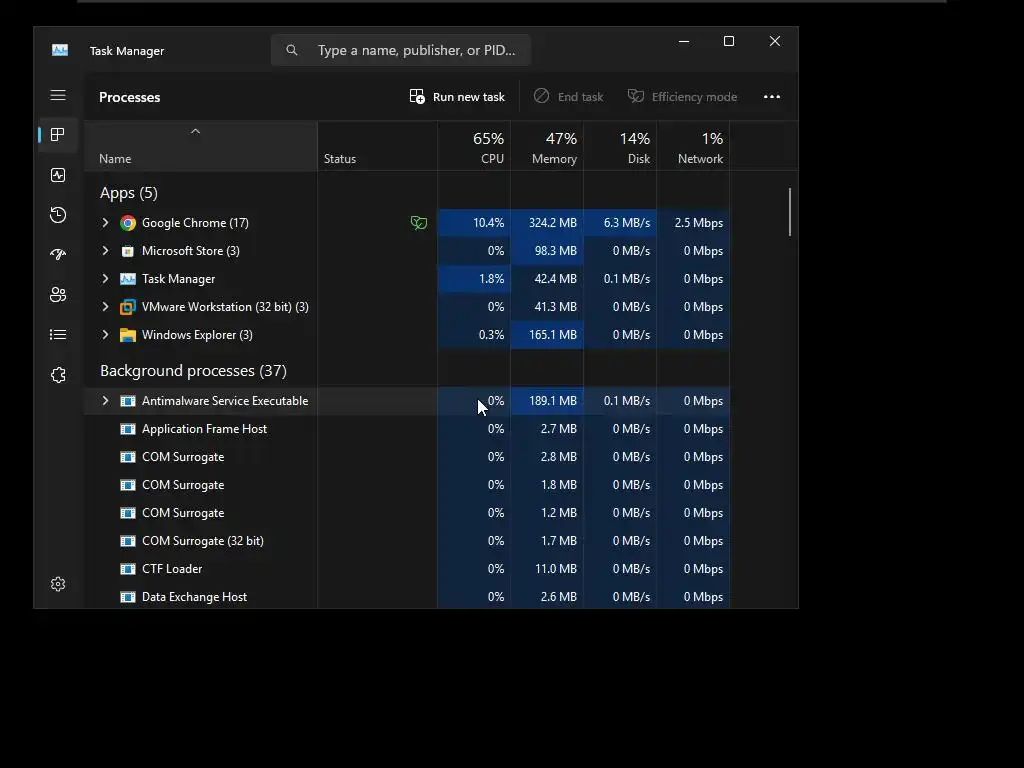The image size is (1024, 768).
Task: Click the process list vertical scrollbar
Action: pos(790,212)
